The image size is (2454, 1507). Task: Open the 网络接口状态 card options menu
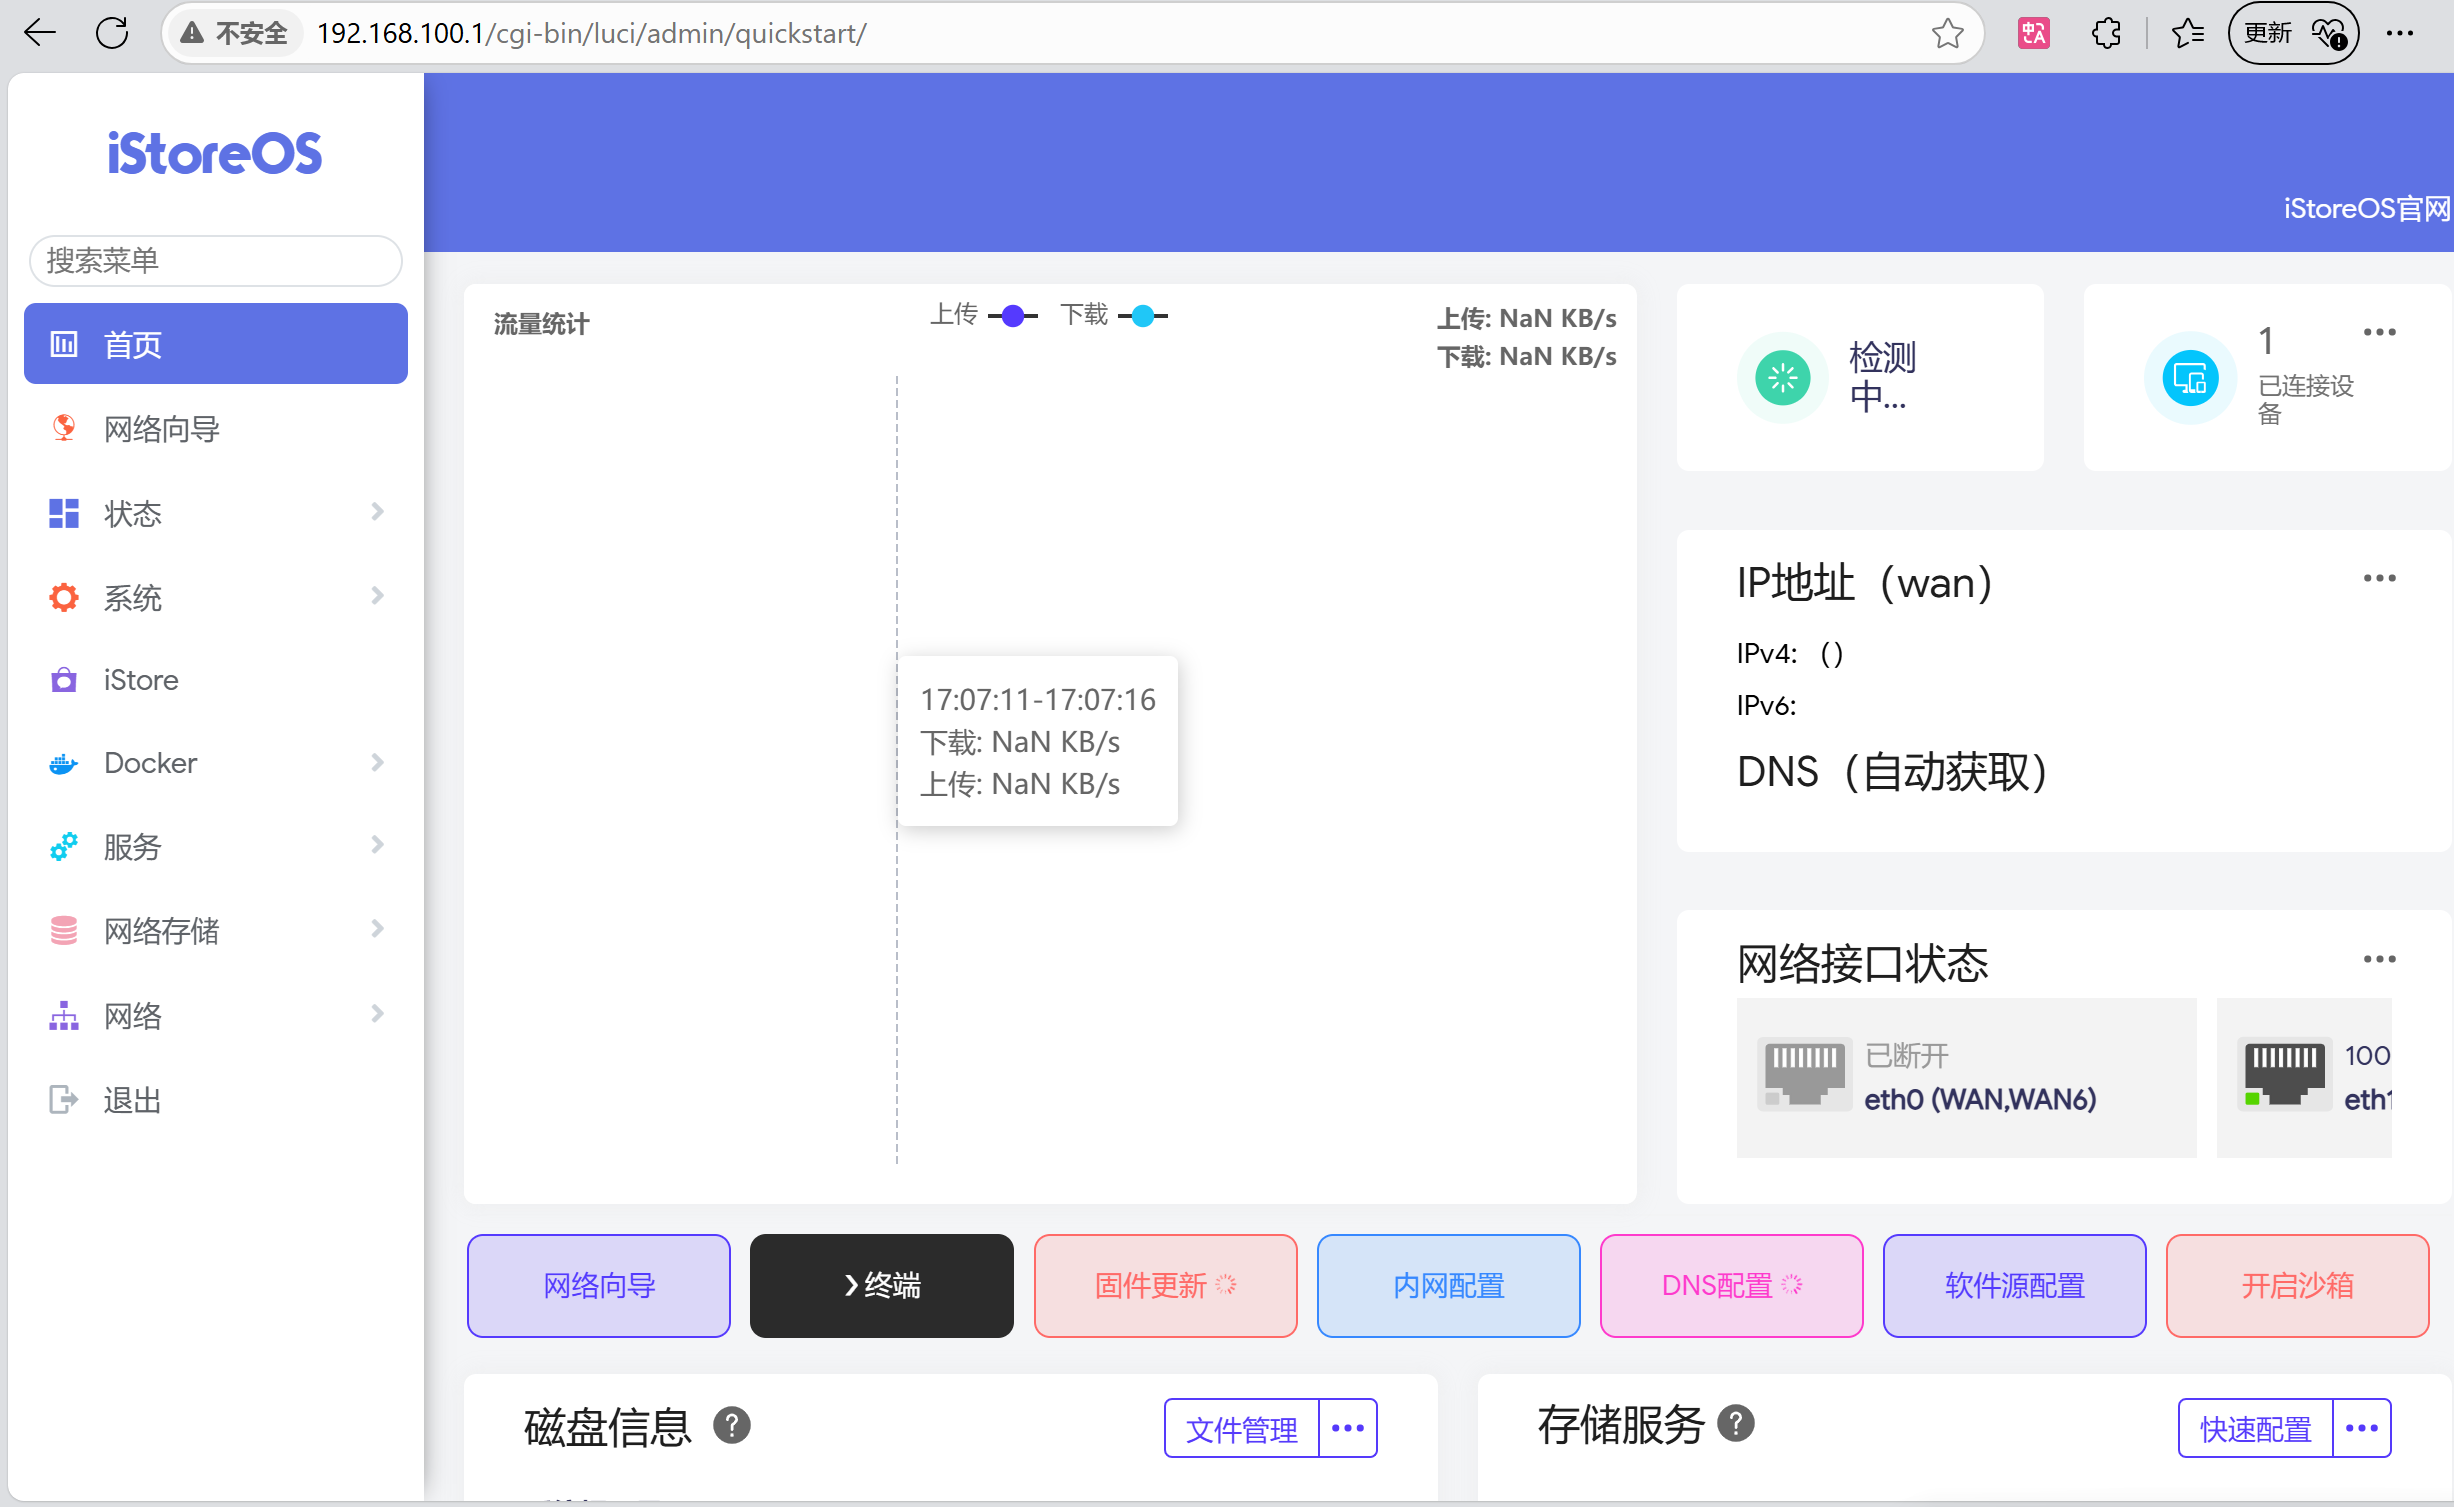pyautogui.click(x=2379, y=958)
